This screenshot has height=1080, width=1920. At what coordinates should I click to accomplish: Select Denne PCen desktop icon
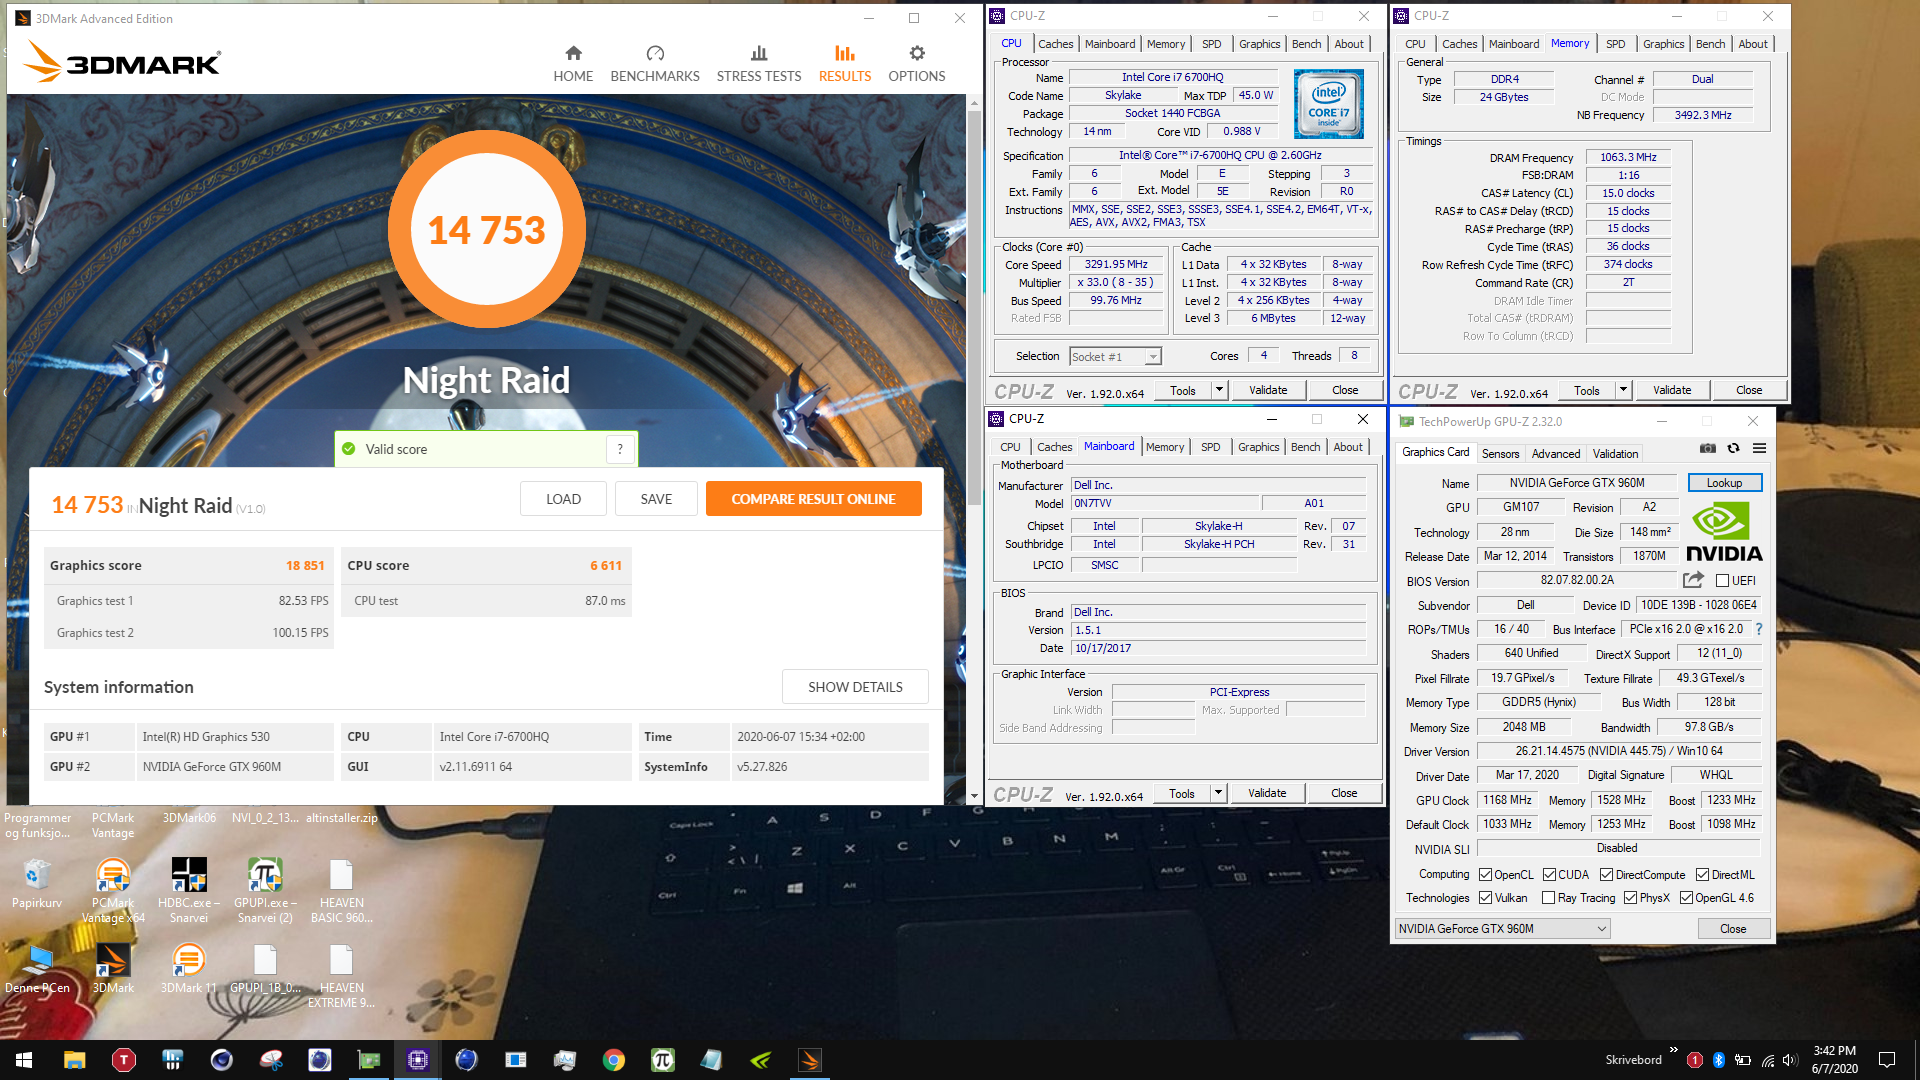(x=37, y=968)
